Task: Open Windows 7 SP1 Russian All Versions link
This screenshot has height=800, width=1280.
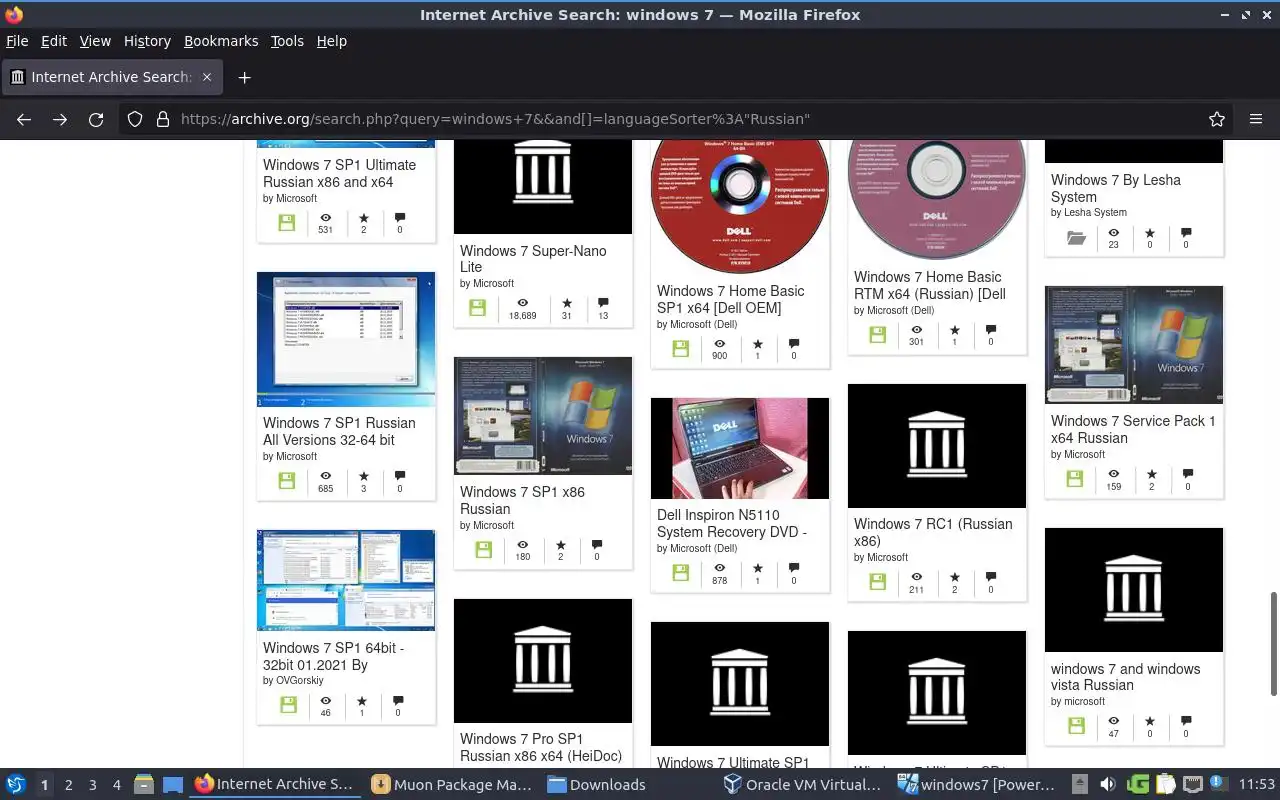Action: tap(339, 431)
